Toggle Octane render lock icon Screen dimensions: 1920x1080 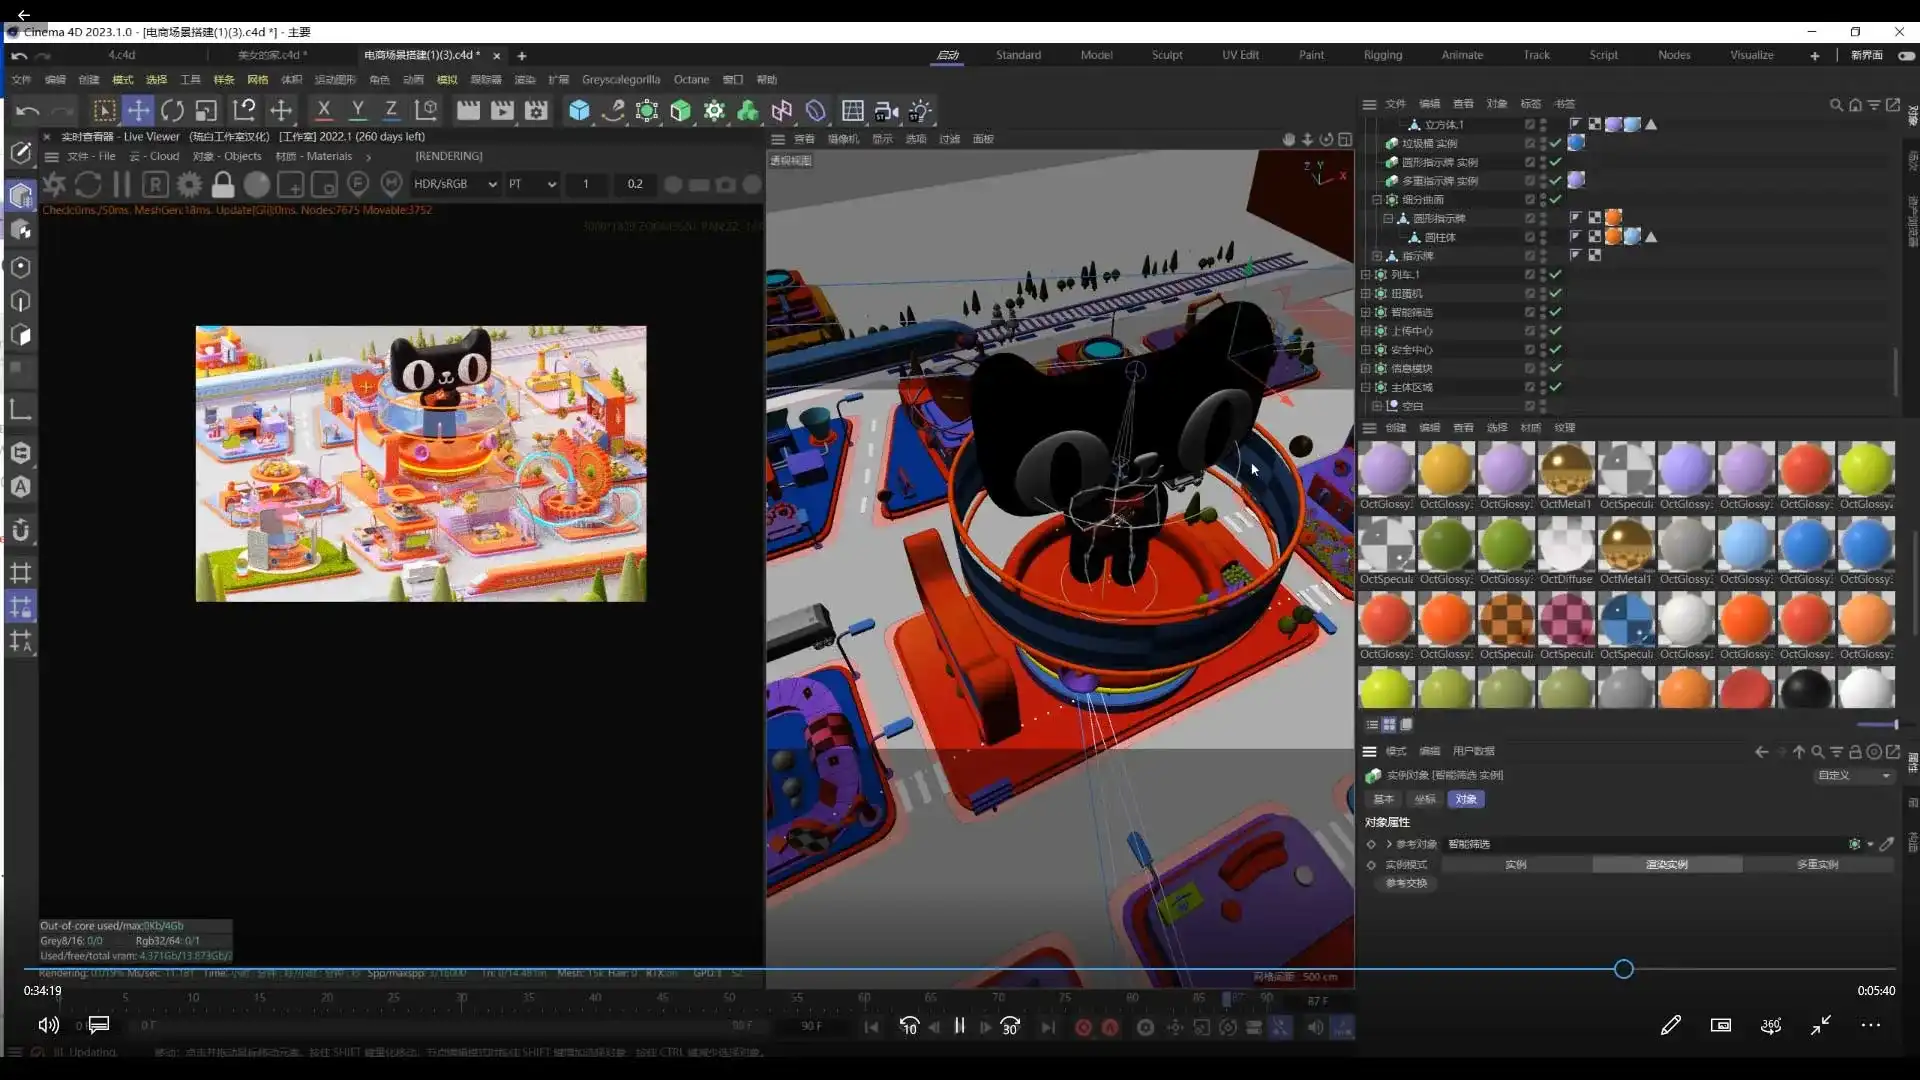click(223, 184)
